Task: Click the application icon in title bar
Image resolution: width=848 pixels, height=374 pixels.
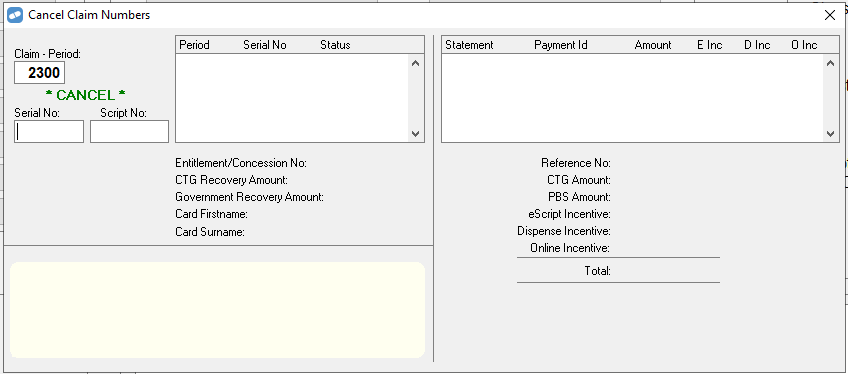Action: point(15,15)
